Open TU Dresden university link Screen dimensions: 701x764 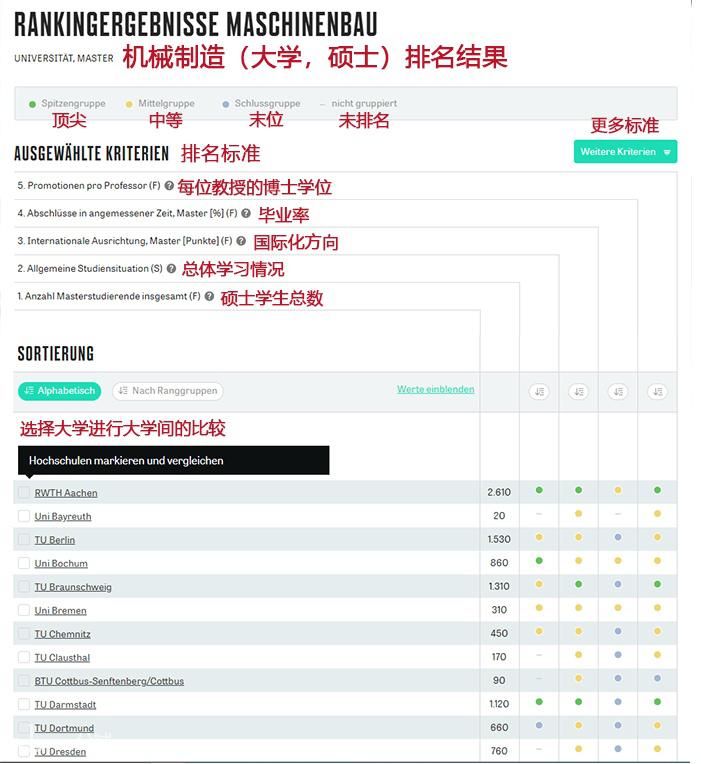[x=60, y=752]
